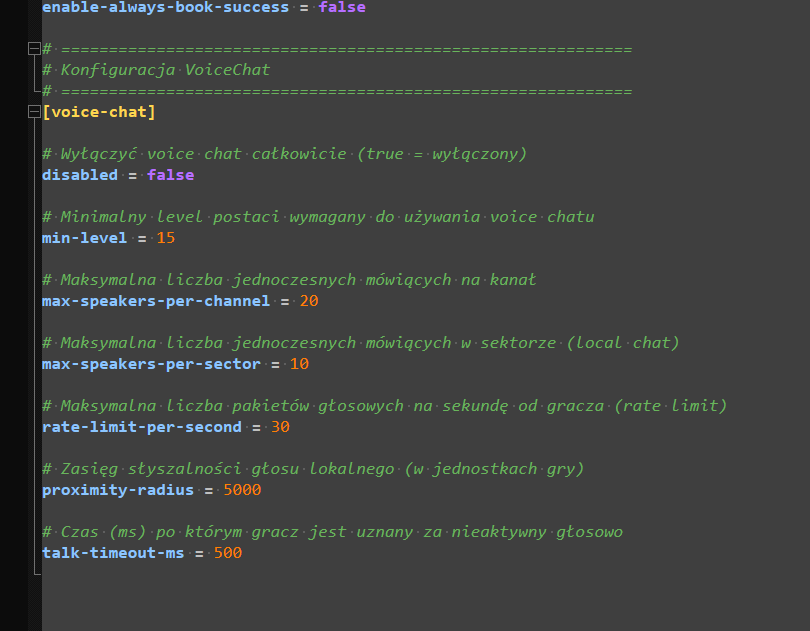
Task: Click the value 10 for max-speakers-per-sector
Action: click(299, 364)
